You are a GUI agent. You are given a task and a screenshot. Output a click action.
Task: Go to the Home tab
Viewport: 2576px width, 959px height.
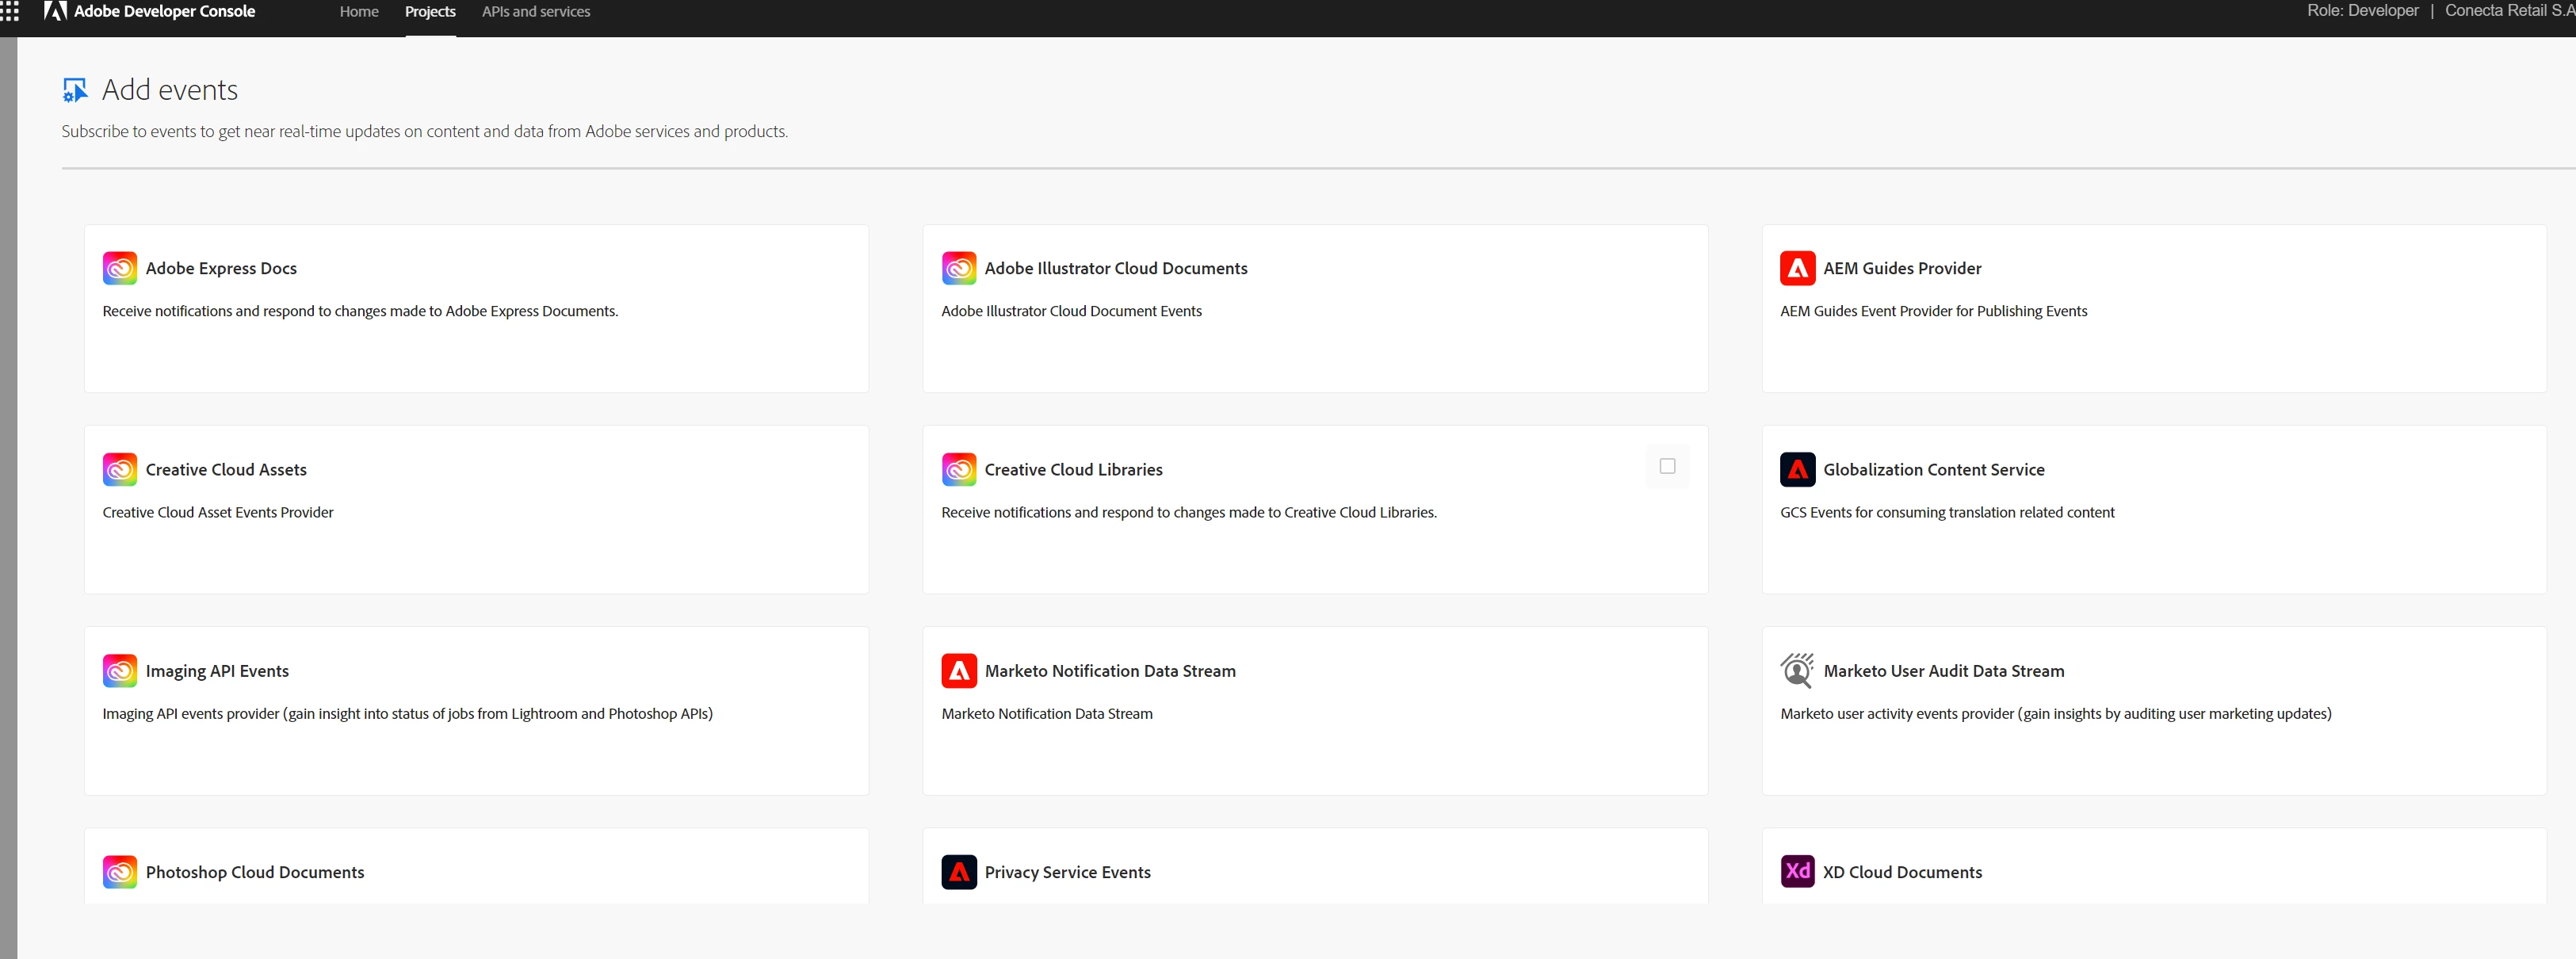(x=359, y=12)
